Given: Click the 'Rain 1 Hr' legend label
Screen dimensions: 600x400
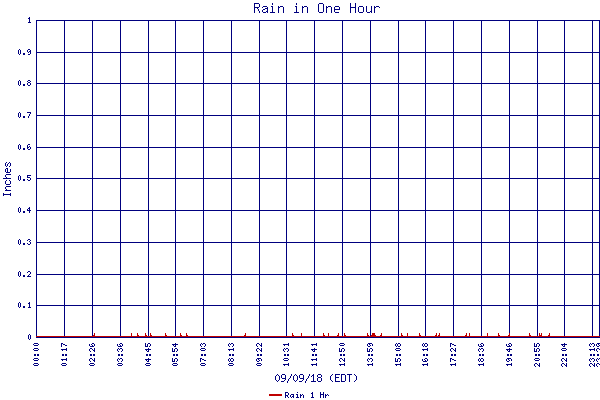Looking at the screenshot, I should coord(307,395).
